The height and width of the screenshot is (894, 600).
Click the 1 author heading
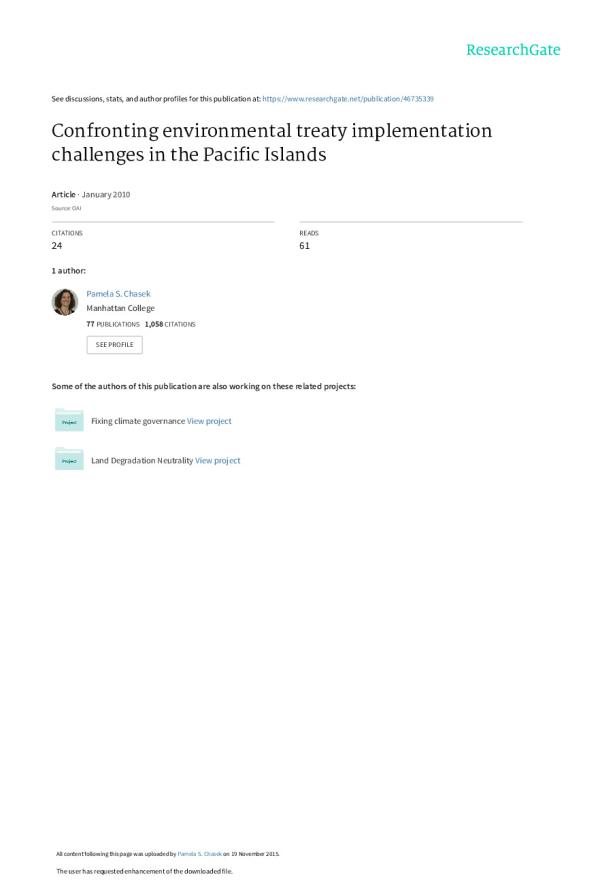pos(68,271)
